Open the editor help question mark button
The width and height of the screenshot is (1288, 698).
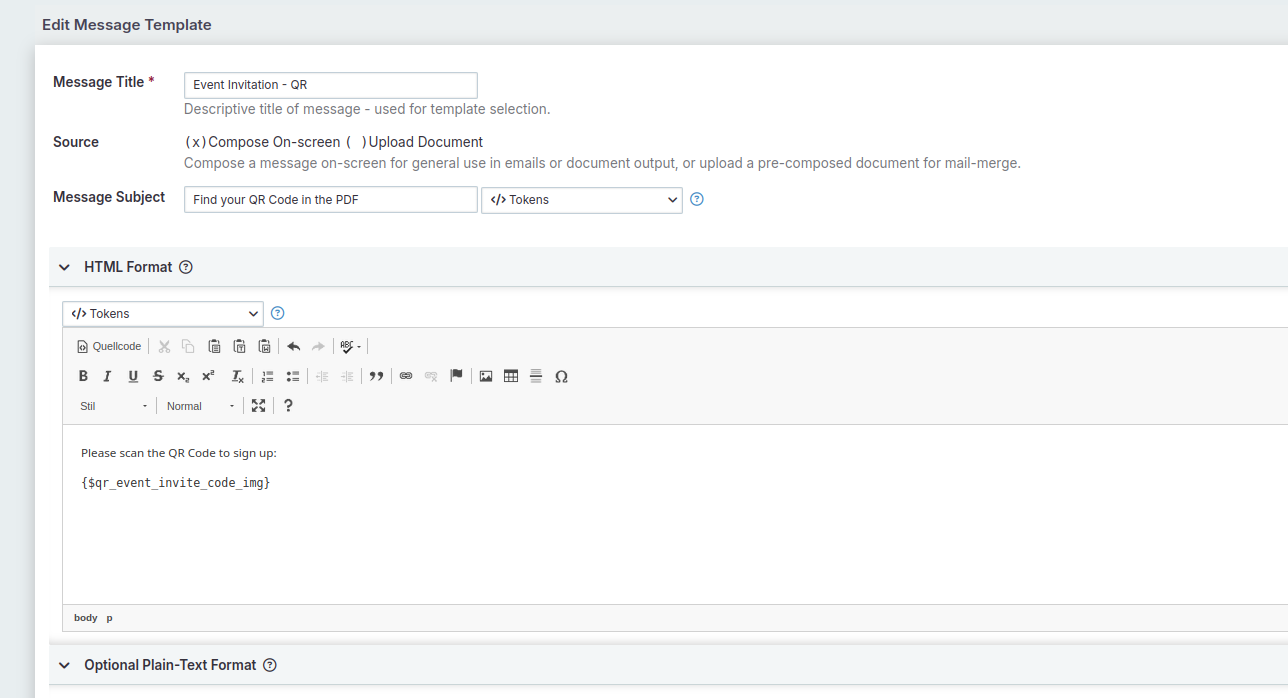pyautogui.click(x=288, y=405)
